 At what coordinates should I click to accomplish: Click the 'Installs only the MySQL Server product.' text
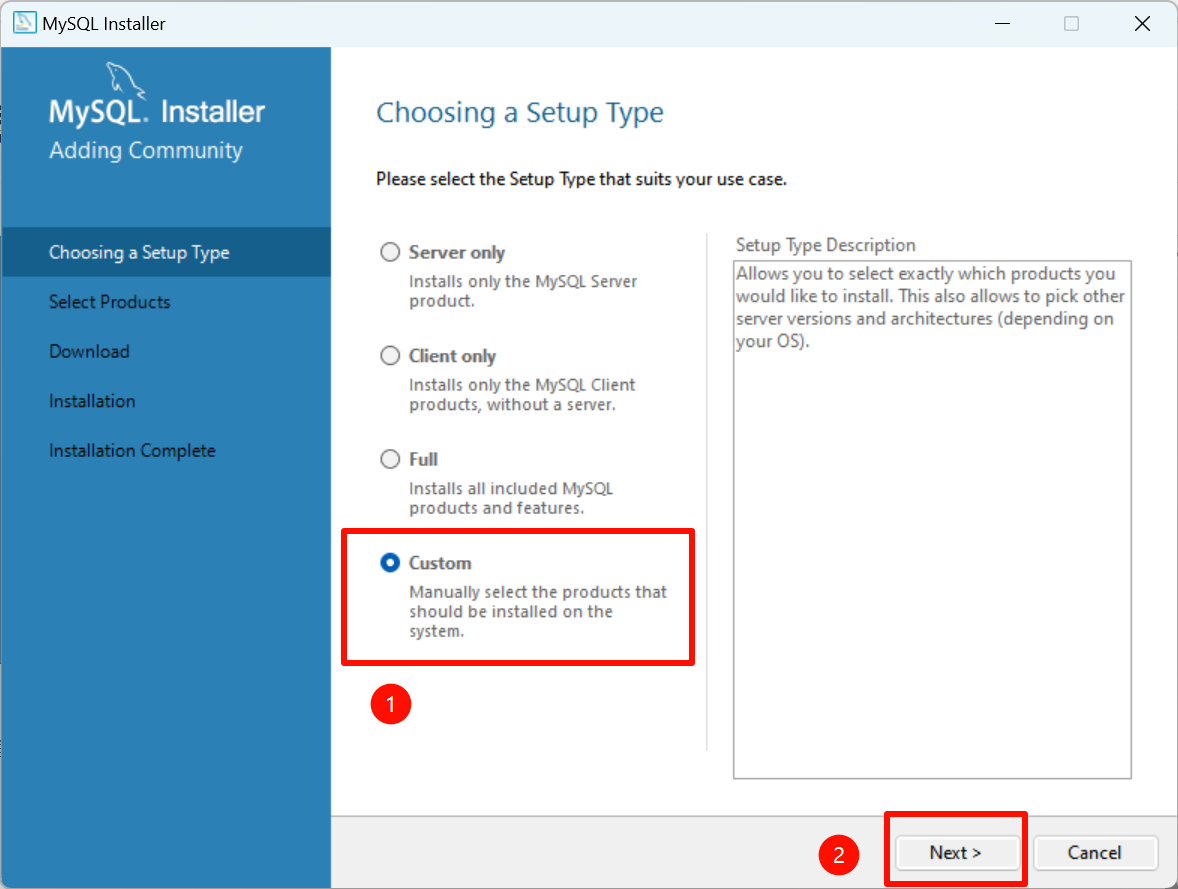point(523,291)
